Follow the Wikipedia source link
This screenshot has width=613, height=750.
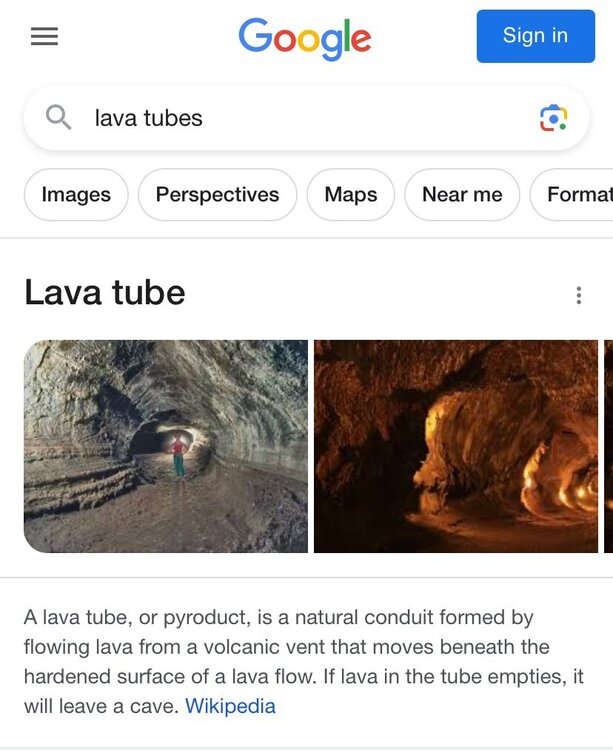click(230, 706)
